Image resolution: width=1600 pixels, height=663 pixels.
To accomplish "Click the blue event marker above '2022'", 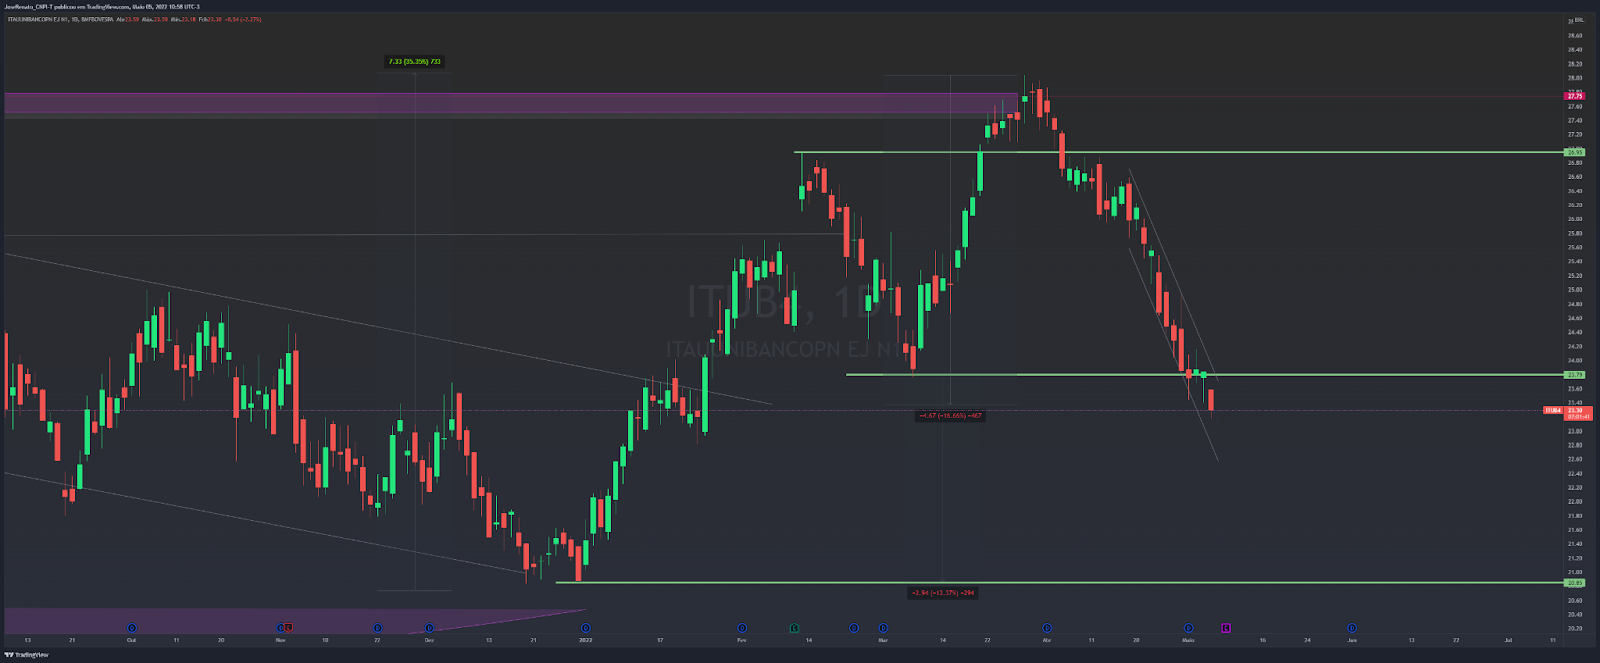I will tap(586, 628).
